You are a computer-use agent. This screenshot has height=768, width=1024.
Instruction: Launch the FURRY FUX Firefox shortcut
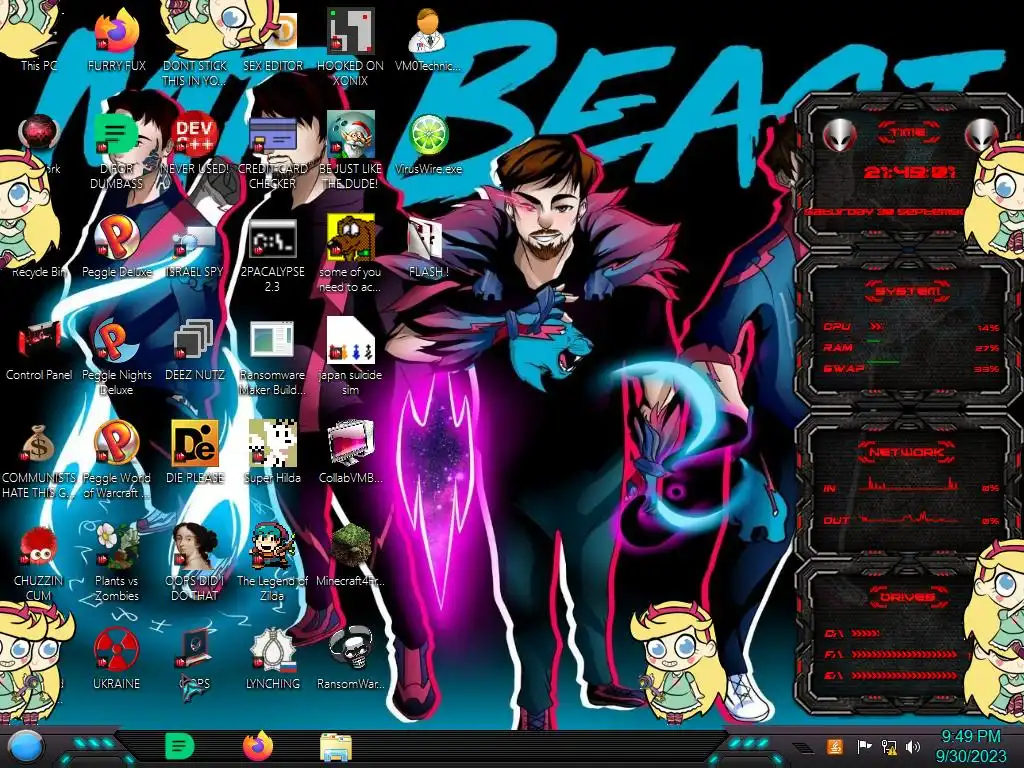[x=116, y=39]
